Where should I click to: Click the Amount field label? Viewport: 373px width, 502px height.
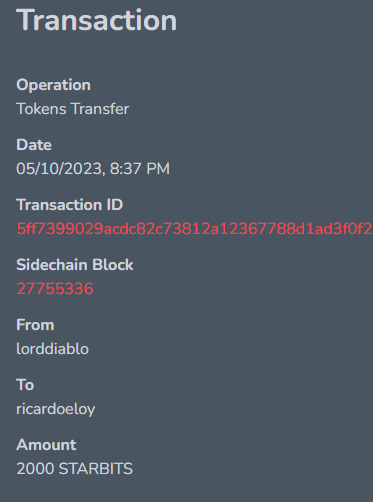[46, 445]
